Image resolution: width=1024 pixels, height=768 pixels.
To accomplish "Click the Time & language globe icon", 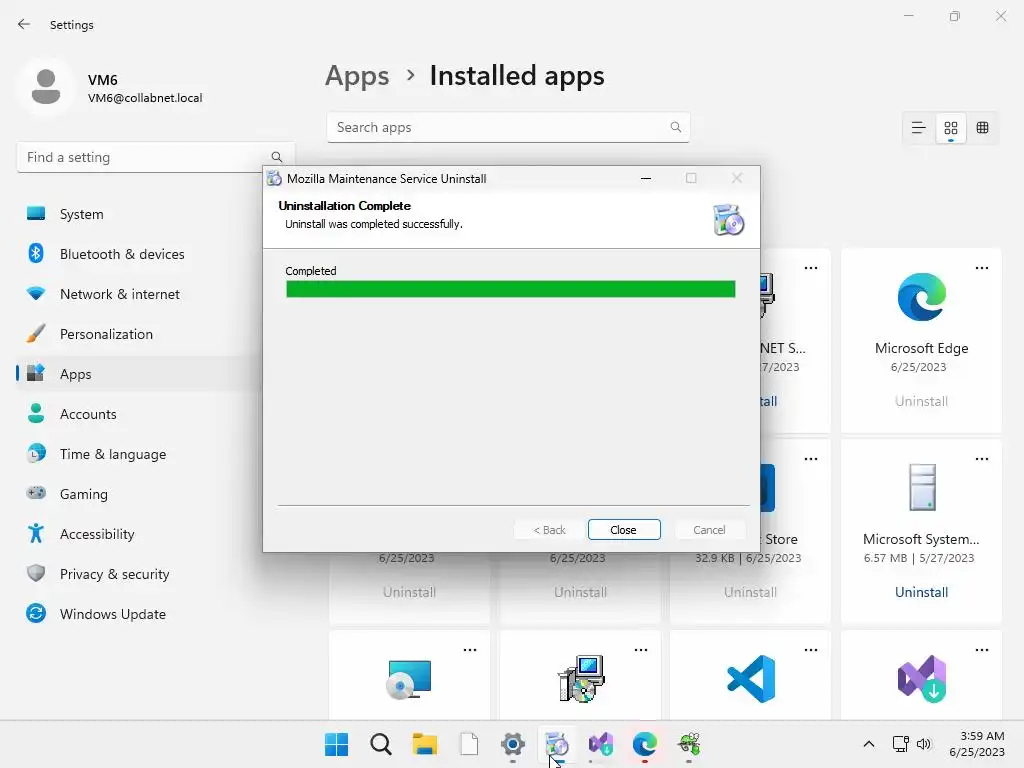I will pyautogui.click(x=36, y=453).
